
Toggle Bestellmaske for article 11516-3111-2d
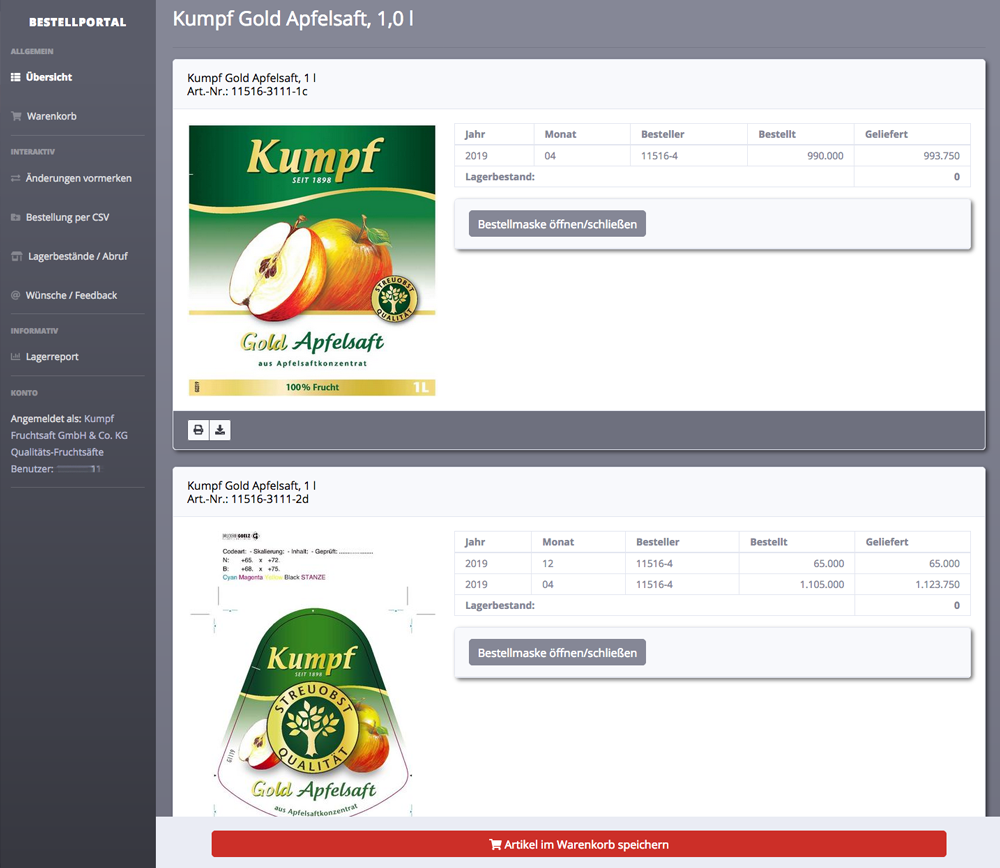coord(557,652)
